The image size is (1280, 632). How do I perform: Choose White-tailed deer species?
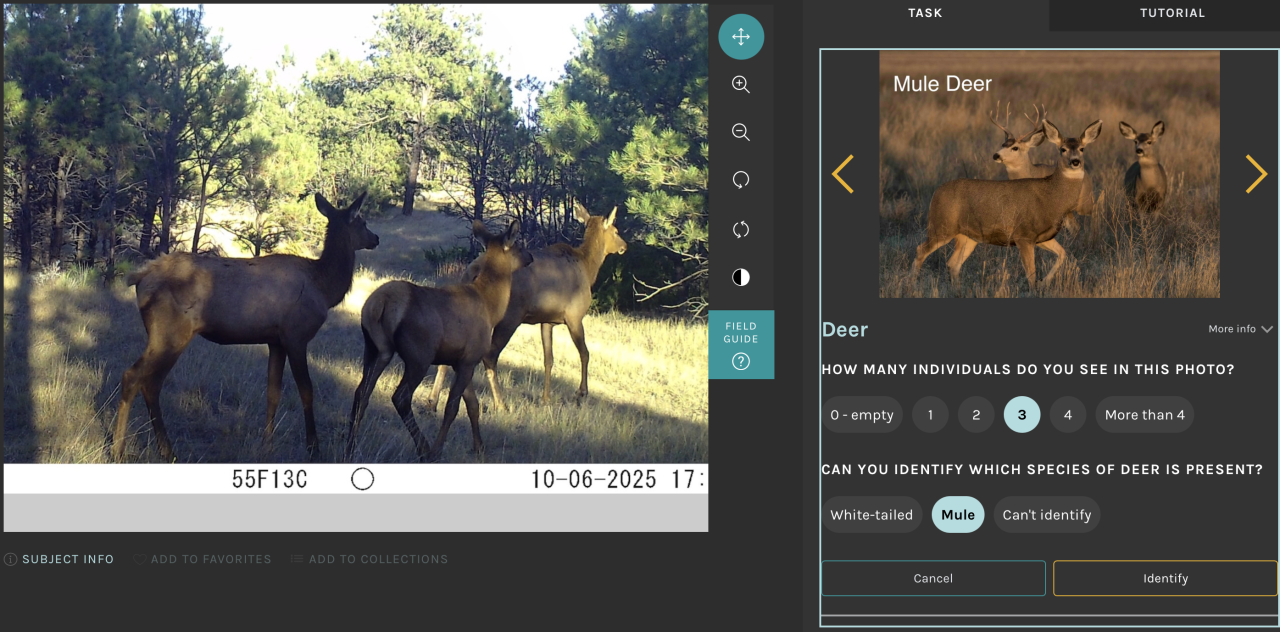[872, 515]
